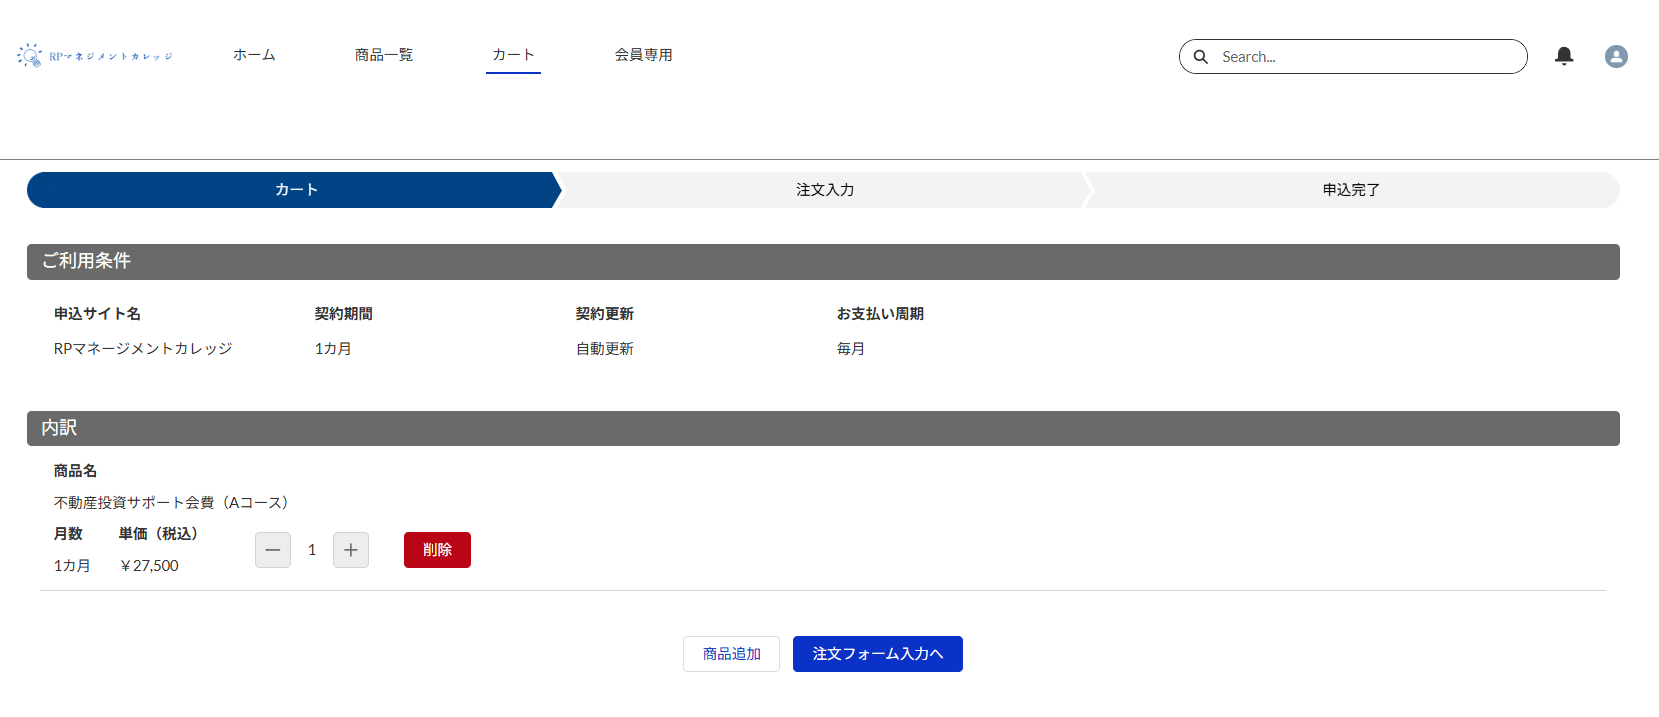The height and width of the screenshot is (717, 1659).
Task: Go to the ホーム menu item
Action: coord(254,55)
